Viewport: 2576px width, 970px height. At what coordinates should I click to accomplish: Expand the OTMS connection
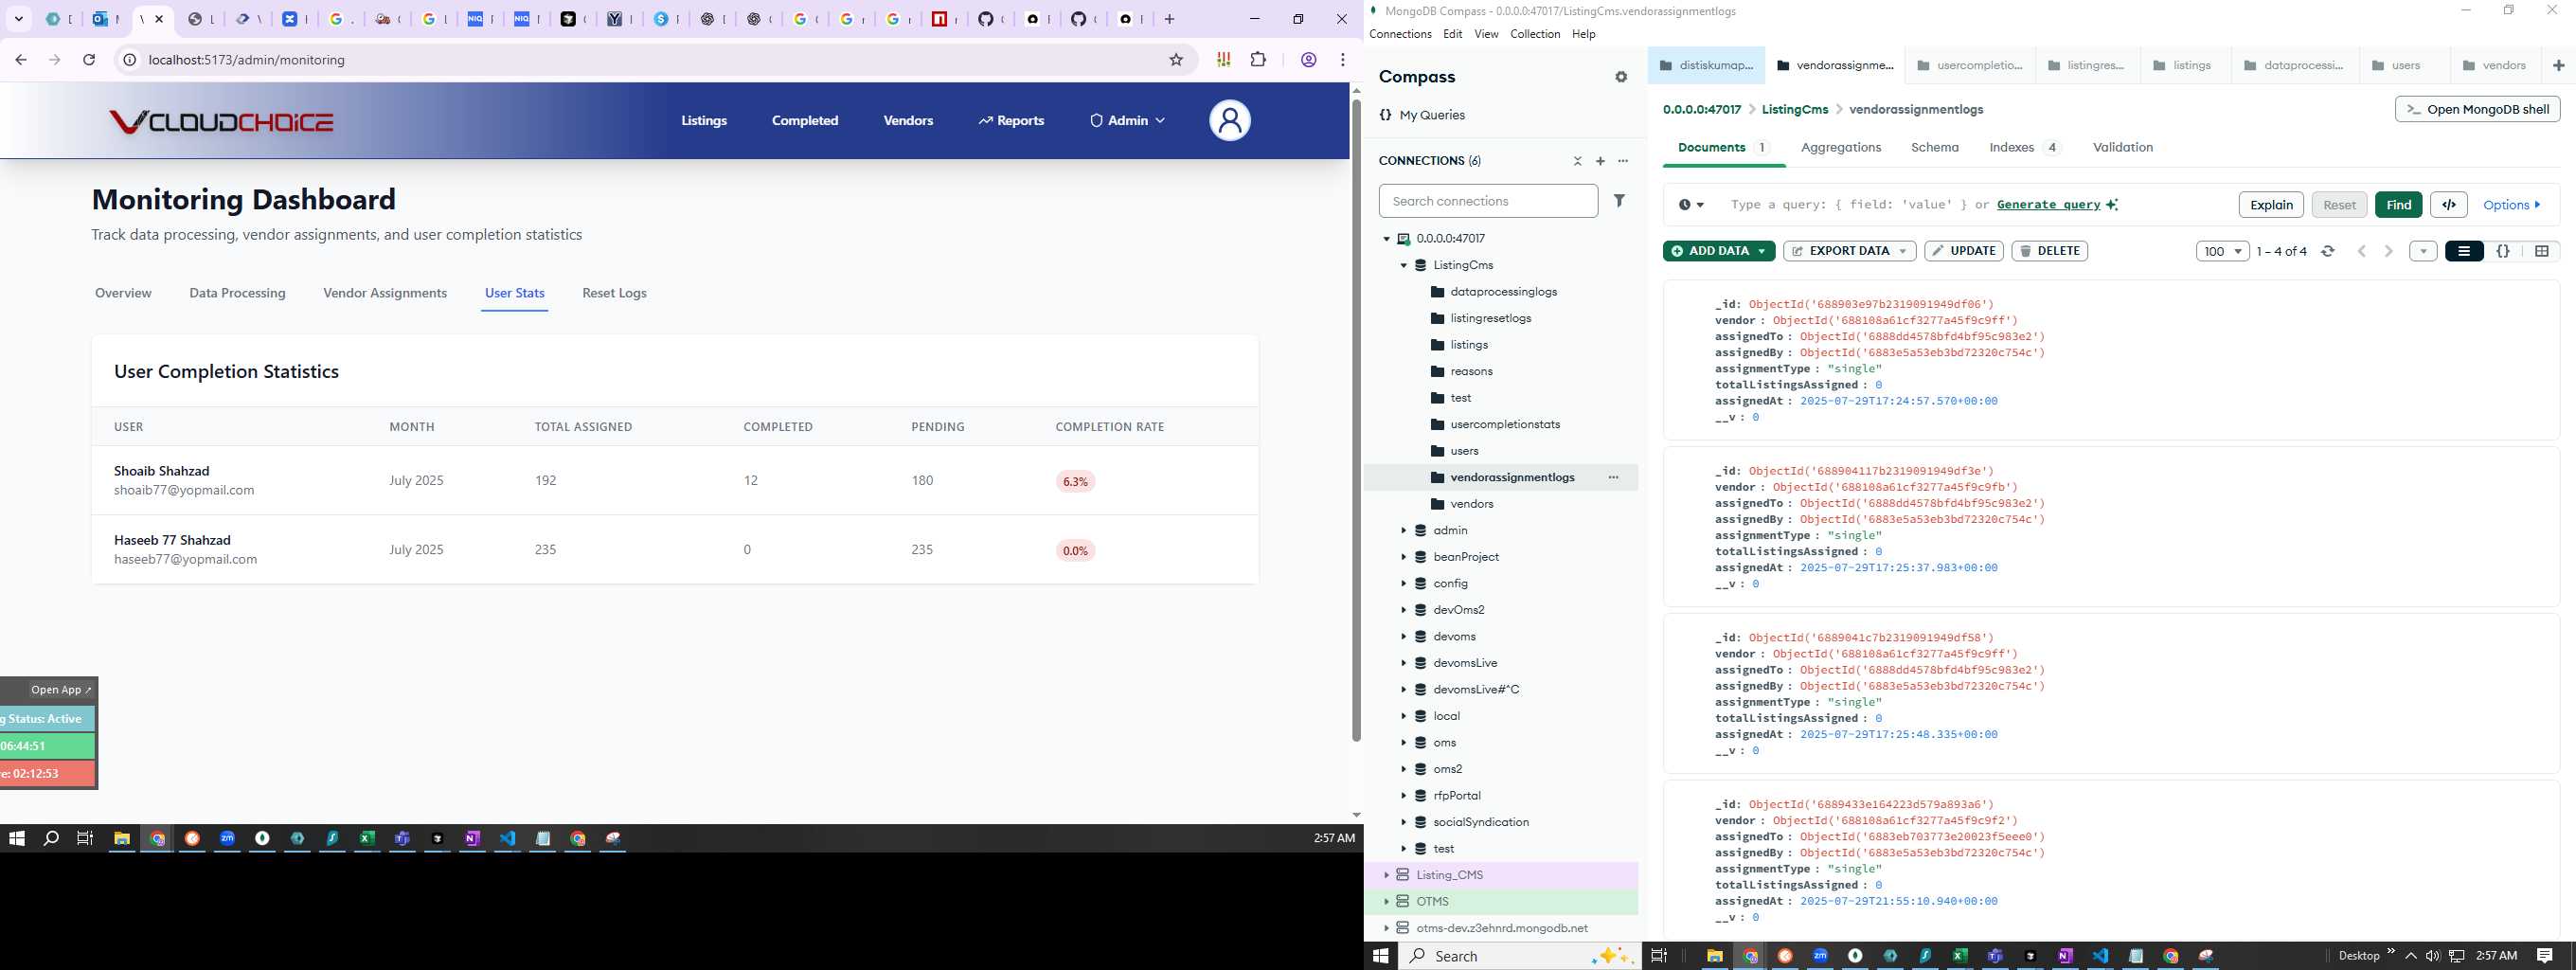1386,901
